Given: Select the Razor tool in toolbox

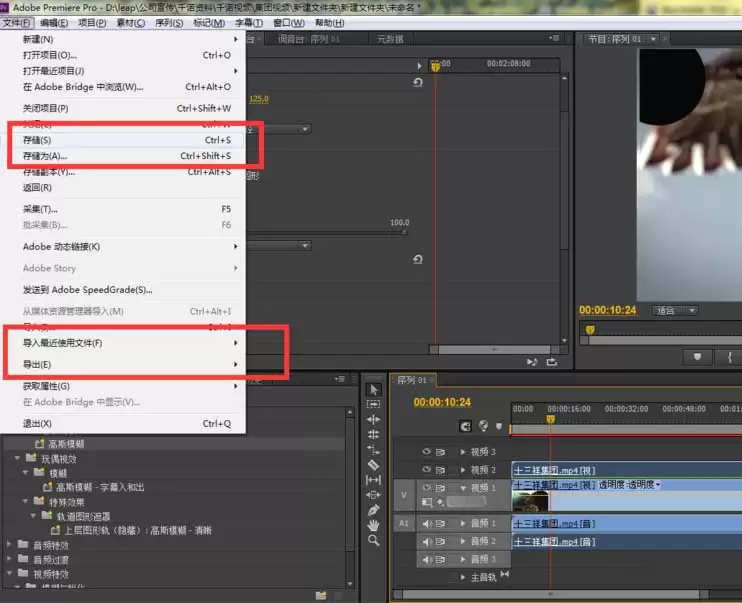Looking at the screenshot, I should point(373,465).
